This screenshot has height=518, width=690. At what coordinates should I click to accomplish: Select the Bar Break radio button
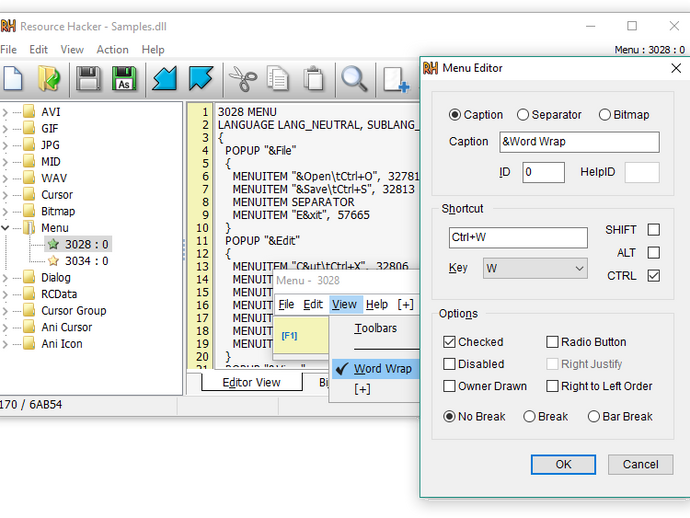(x=594, y=416)
